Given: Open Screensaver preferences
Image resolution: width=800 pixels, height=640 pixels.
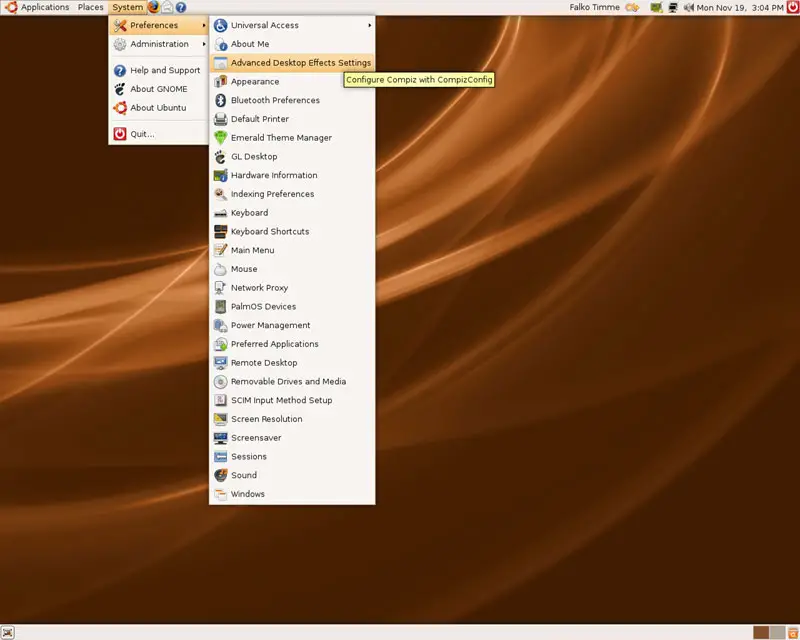Looking at the screenshot, I should click(x=292, y=438).
